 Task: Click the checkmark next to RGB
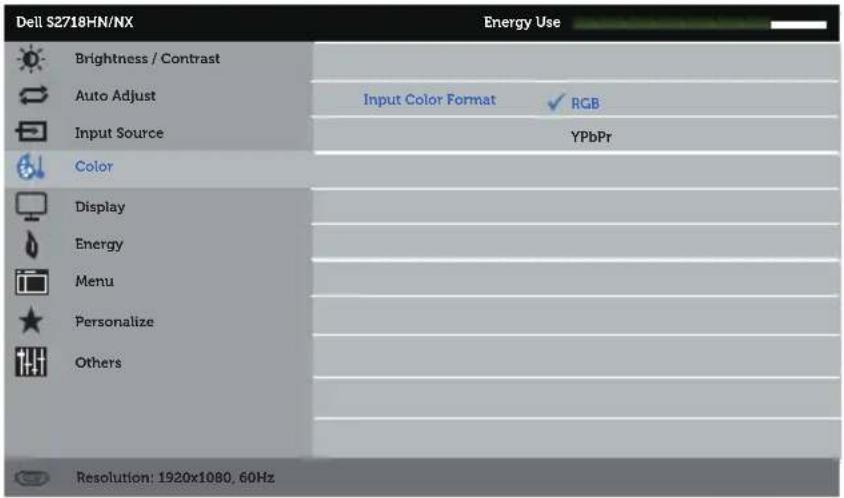coord(556,101)
